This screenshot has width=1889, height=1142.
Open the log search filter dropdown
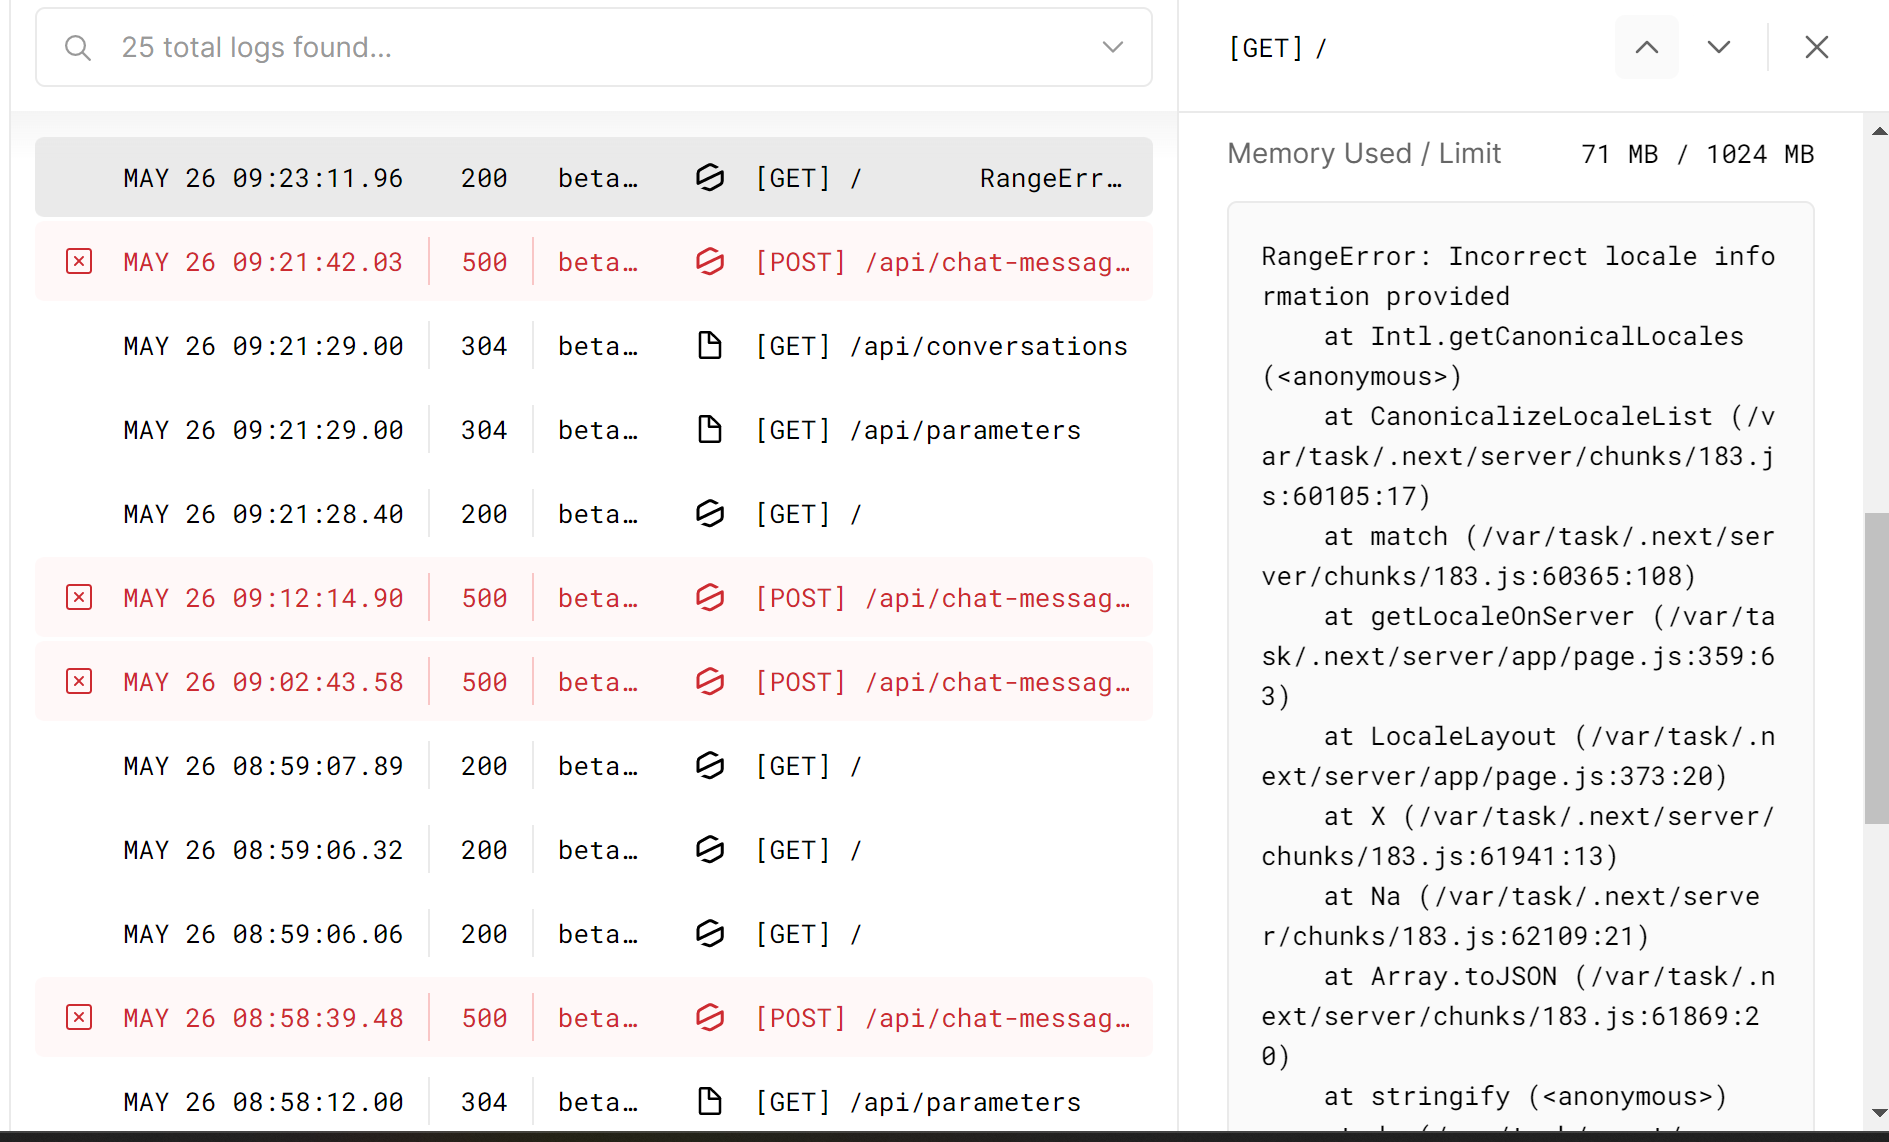pyautogui.click(x=1112, y=47)
